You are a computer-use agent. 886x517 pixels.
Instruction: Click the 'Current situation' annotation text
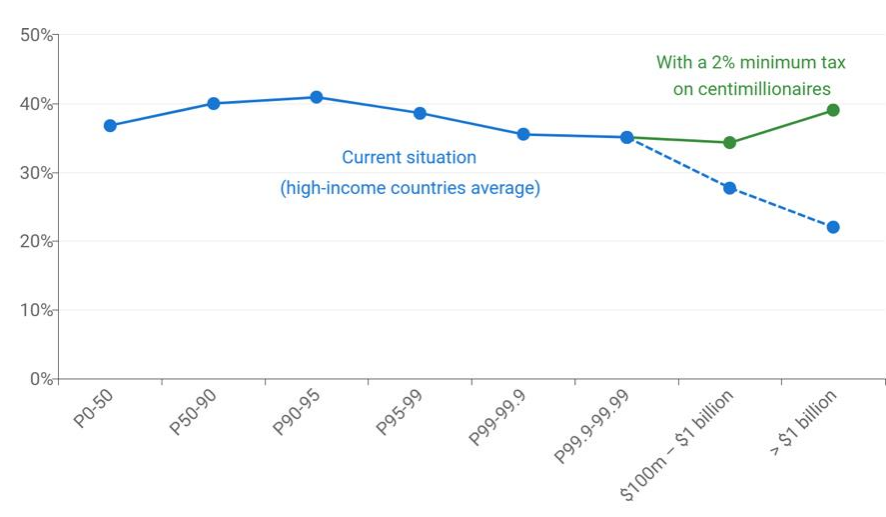point(410,158)
